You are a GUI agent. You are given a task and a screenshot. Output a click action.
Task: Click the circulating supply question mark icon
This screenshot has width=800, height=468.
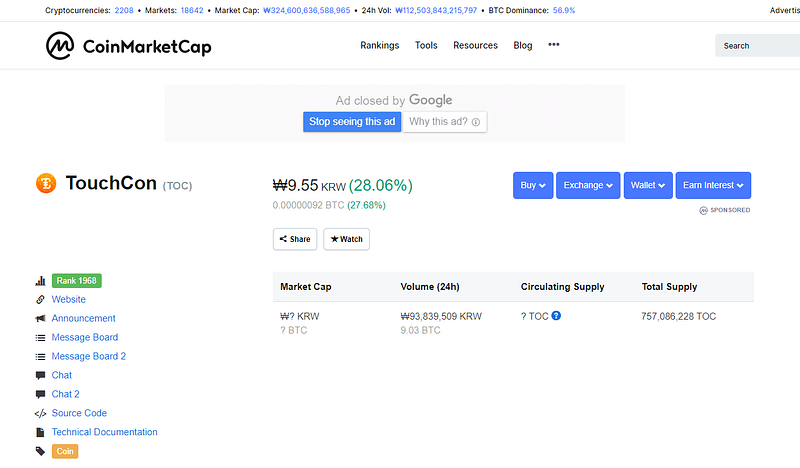pos(556,315)
